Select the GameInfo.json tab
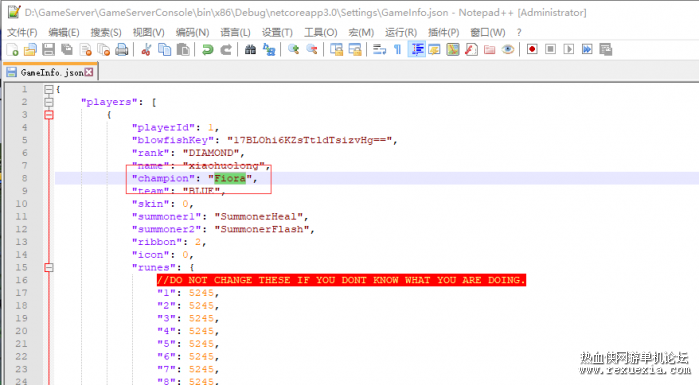Screen dimensions: 699x385 tap(51, 72)
